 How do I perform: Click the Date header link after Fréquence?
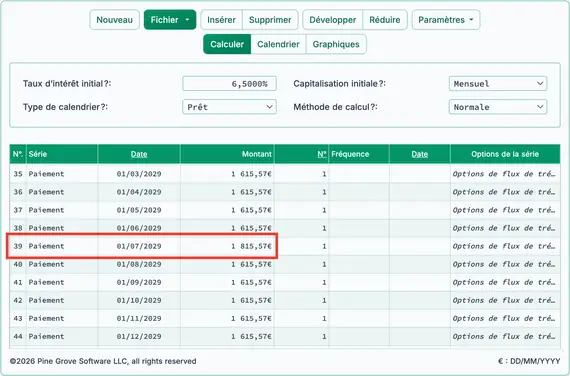[420, 154]
